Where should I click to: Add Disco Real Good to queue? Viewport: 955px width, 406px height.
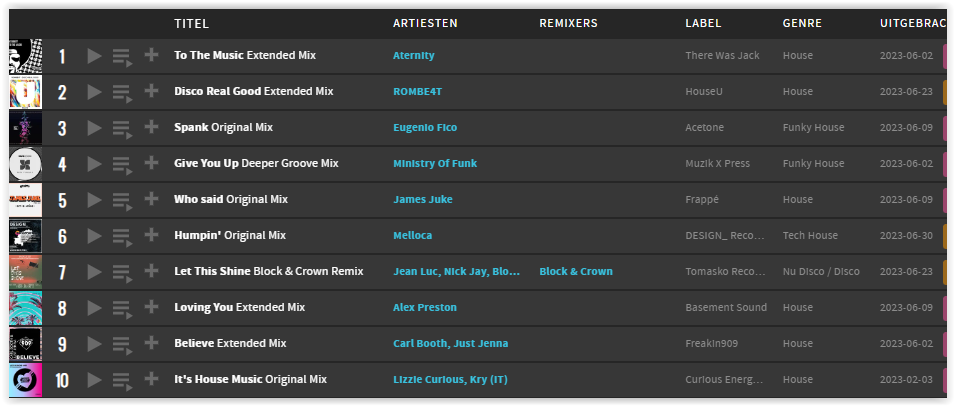click(122, 93)
